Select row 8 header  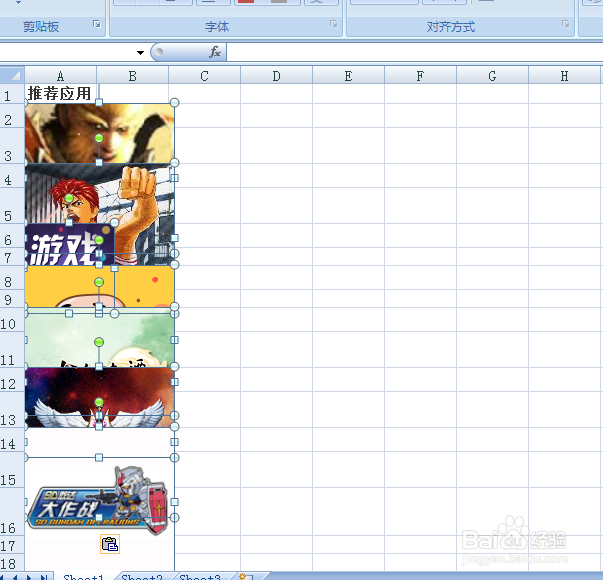(12, 278)
